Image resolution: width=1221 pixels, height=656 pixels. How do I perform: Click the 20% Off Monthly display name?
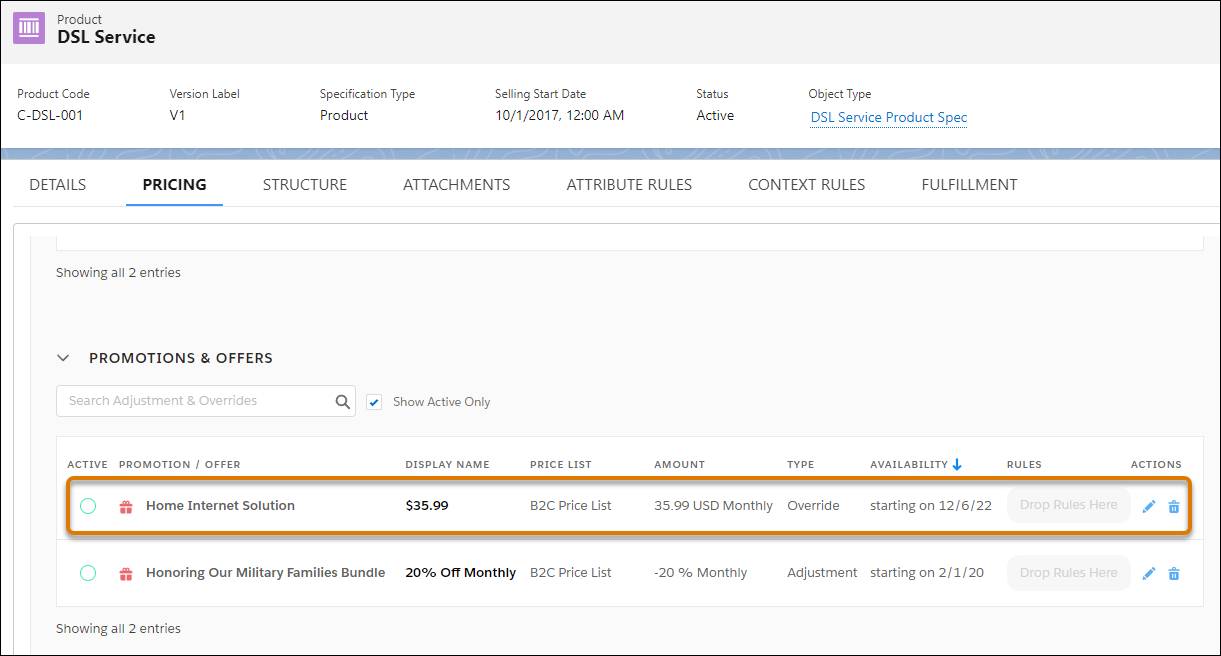[x=460, y=573]
